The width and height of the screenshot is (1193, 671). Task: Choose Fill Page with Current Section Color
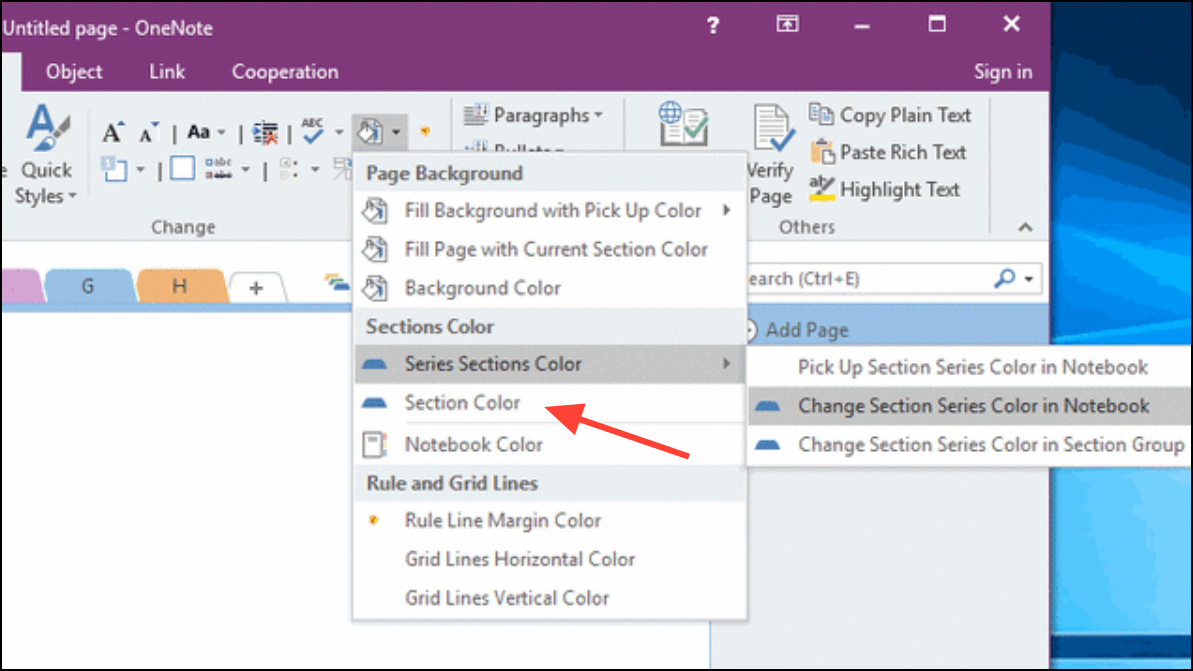tap(549, 250)
